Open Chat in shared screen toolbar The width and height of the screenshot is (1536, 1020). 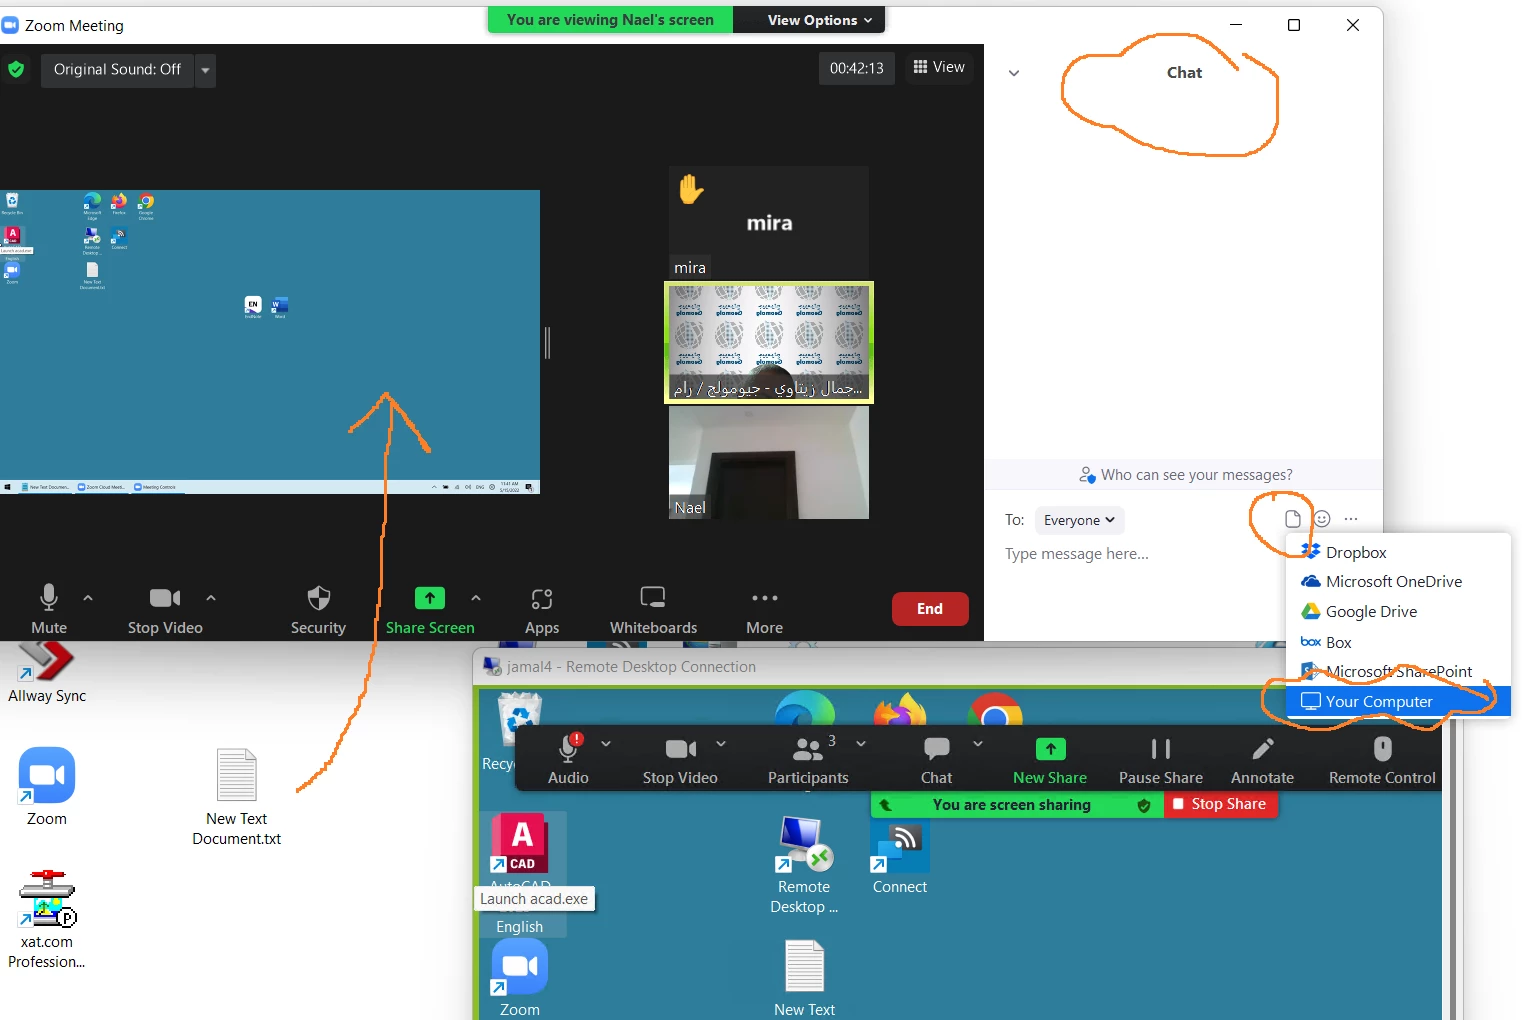point(936,759)
